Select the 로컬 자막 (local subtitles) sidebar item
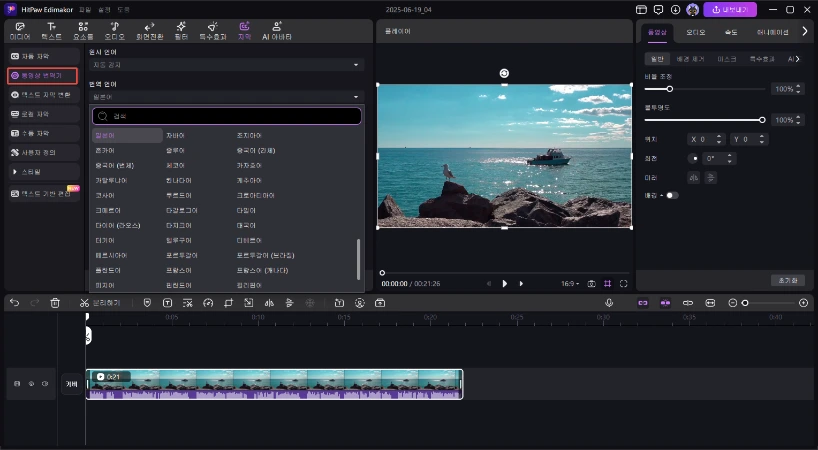Image resolution: width=818 pixels, height=450 pixels. [43, 114]
